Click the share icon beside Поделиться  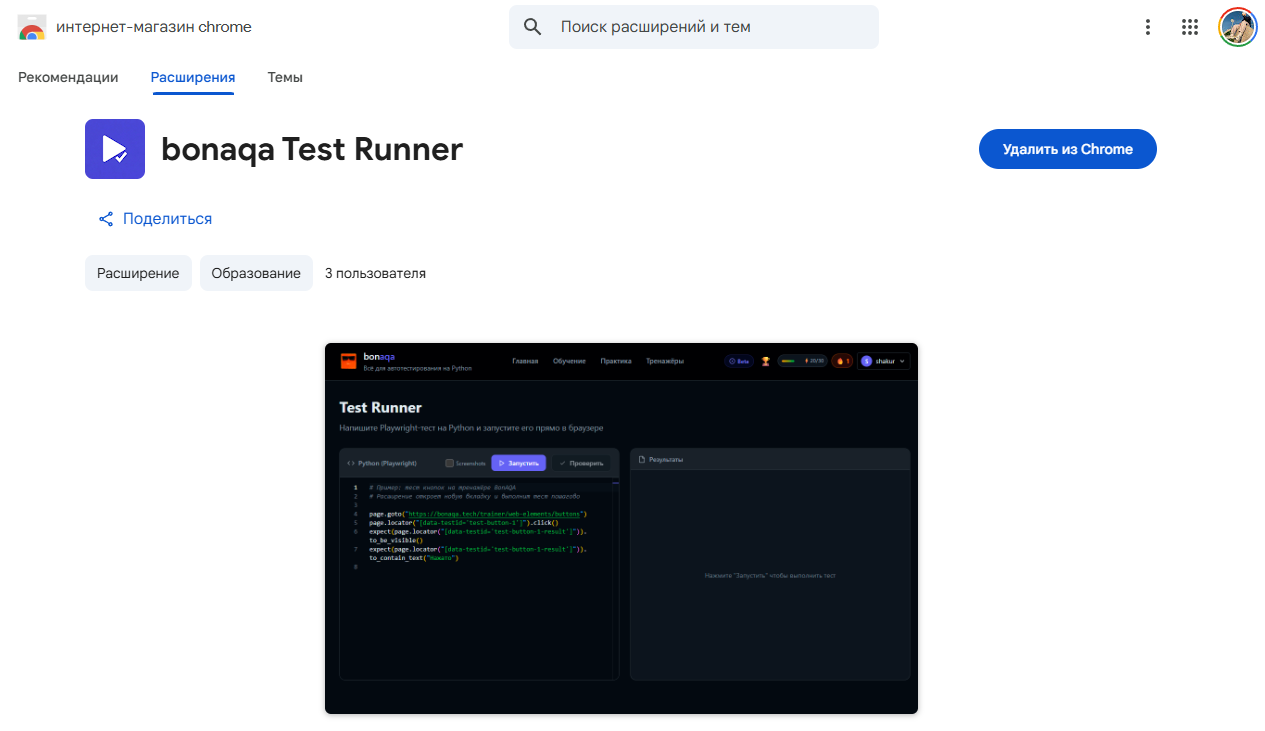point(106,219)
